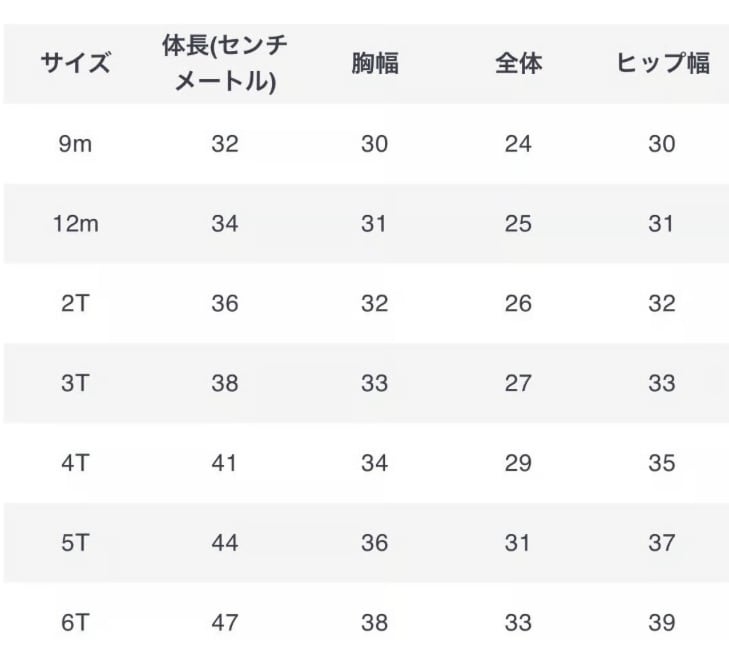
Task: Click the 6T size row label
Action: coord(75,623)
